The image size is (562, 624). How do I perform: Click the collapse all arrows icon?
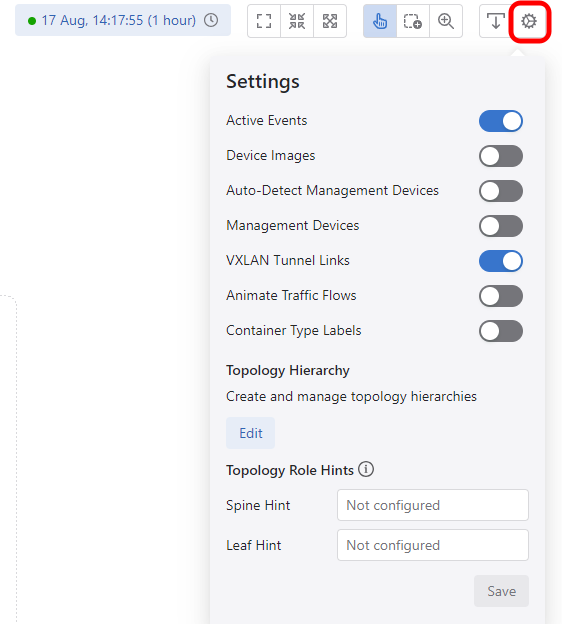[x=297, y=21]
